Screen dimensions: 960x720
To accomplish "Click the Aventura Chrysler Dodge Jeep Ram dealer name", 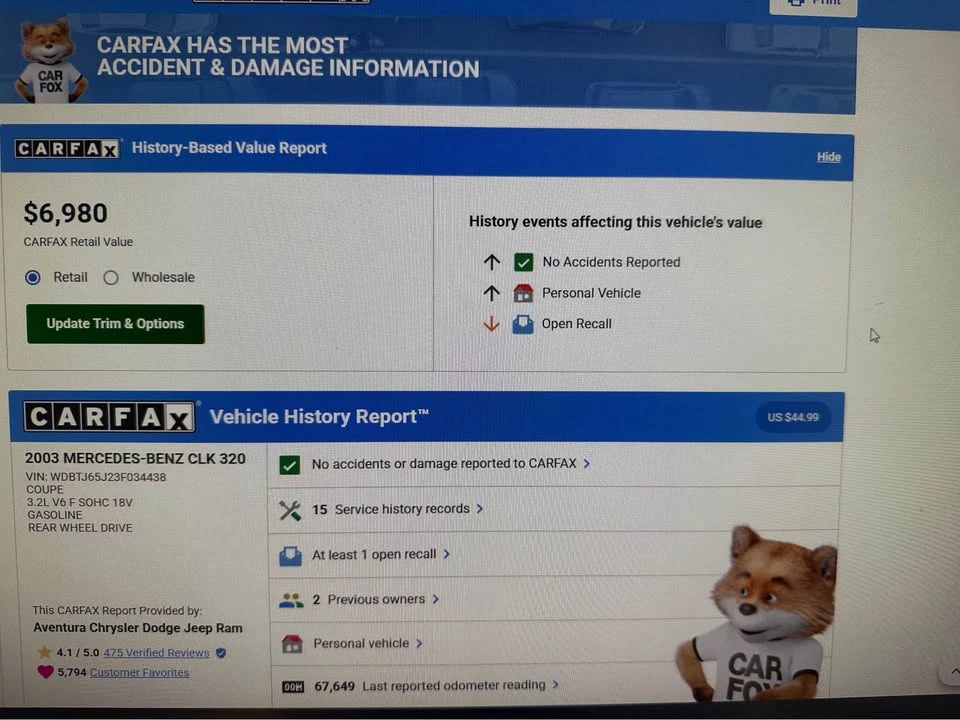I will pyautogui.click(x=138, y=628).
